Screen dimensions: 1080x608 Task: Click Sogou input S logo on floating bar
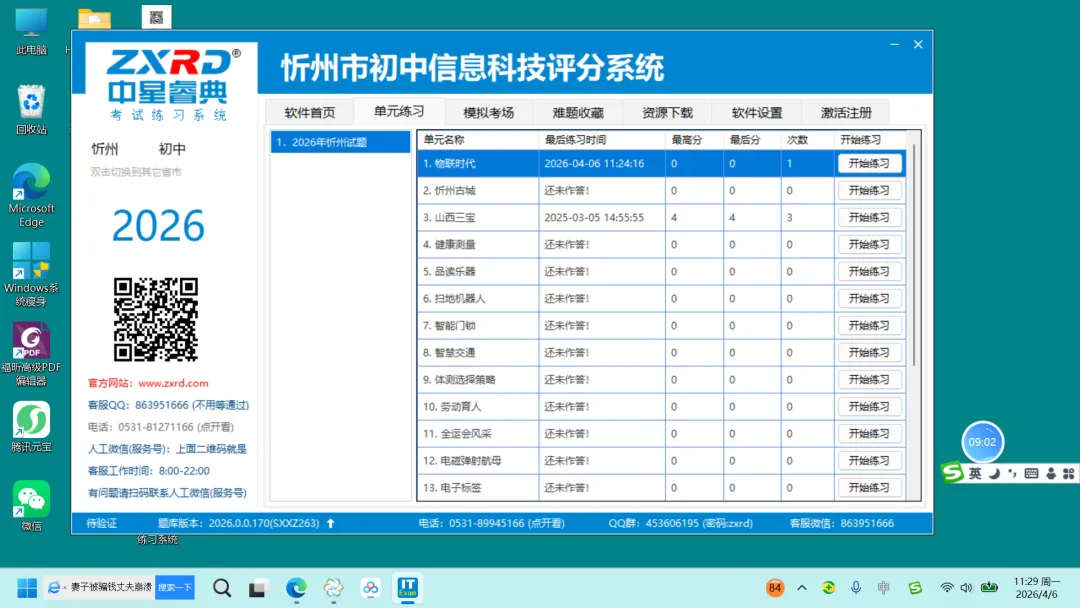pos(953,473)
